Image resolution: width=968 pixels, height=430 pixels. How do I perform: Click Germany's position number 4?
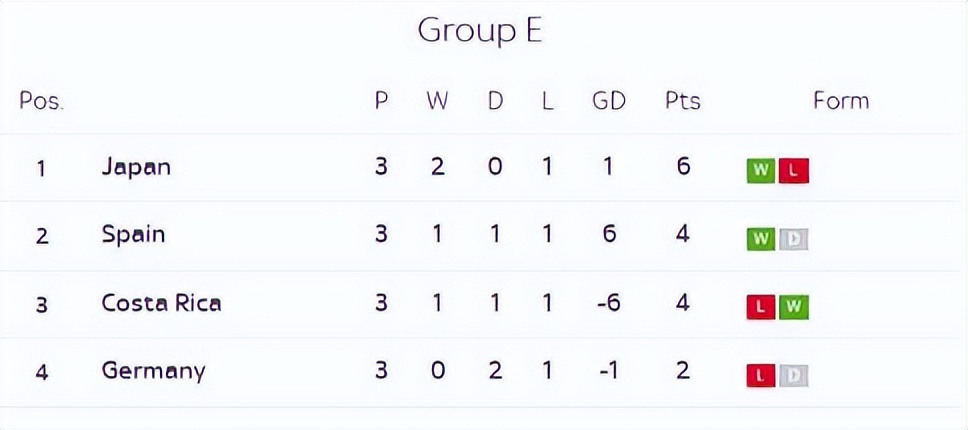[41, 372]
